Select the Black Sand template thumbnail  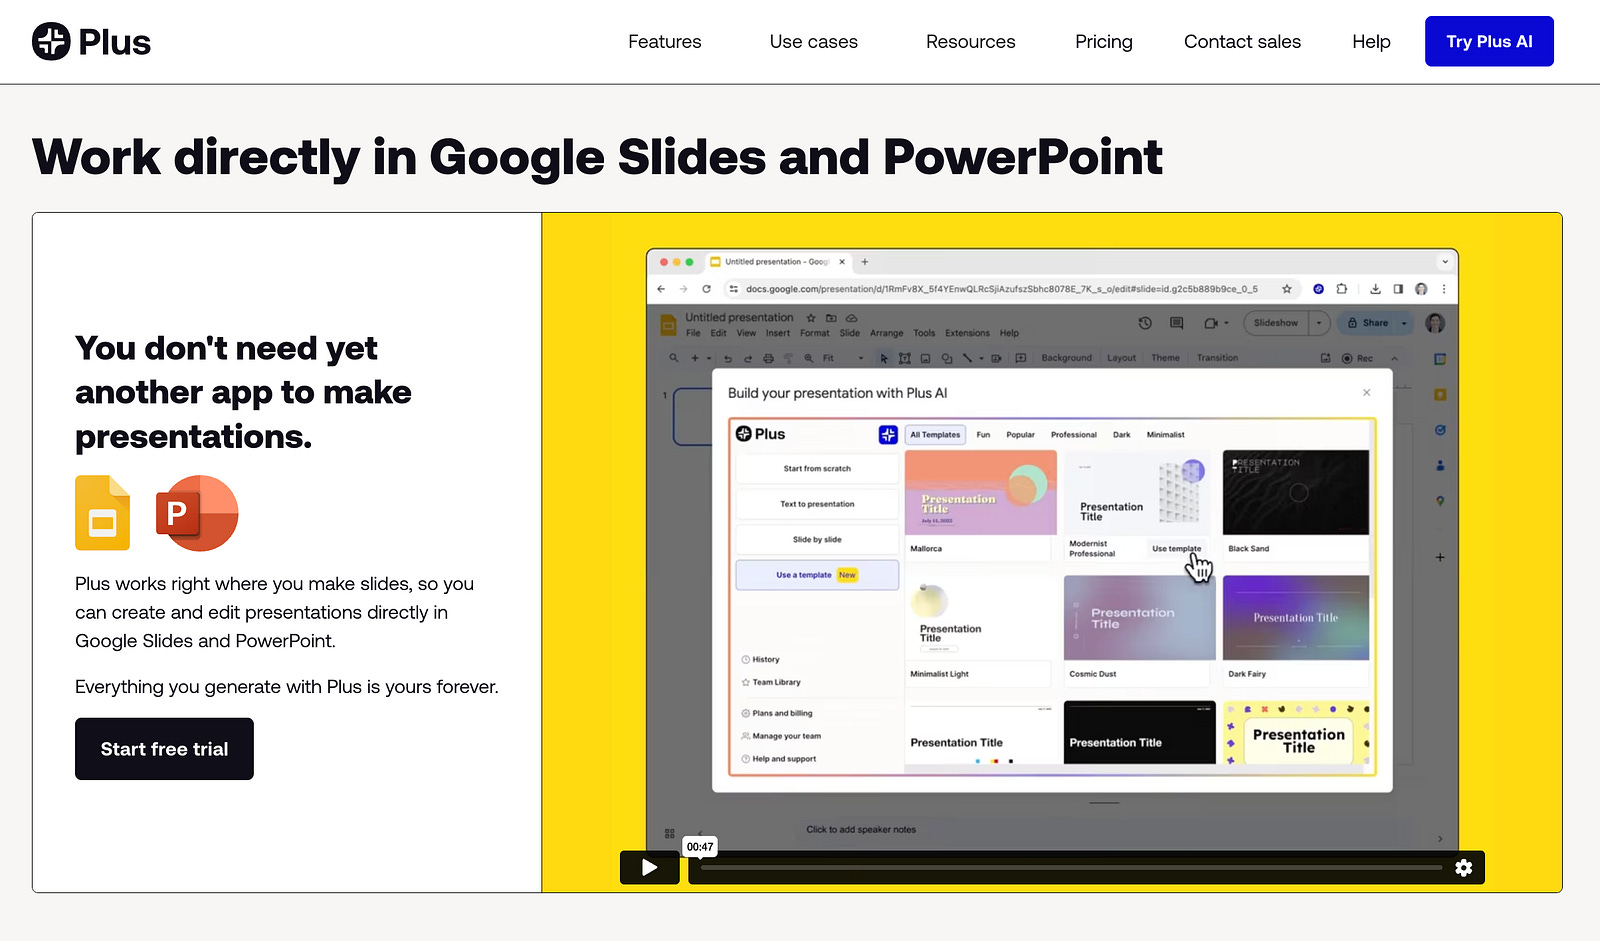[1296, 493]
